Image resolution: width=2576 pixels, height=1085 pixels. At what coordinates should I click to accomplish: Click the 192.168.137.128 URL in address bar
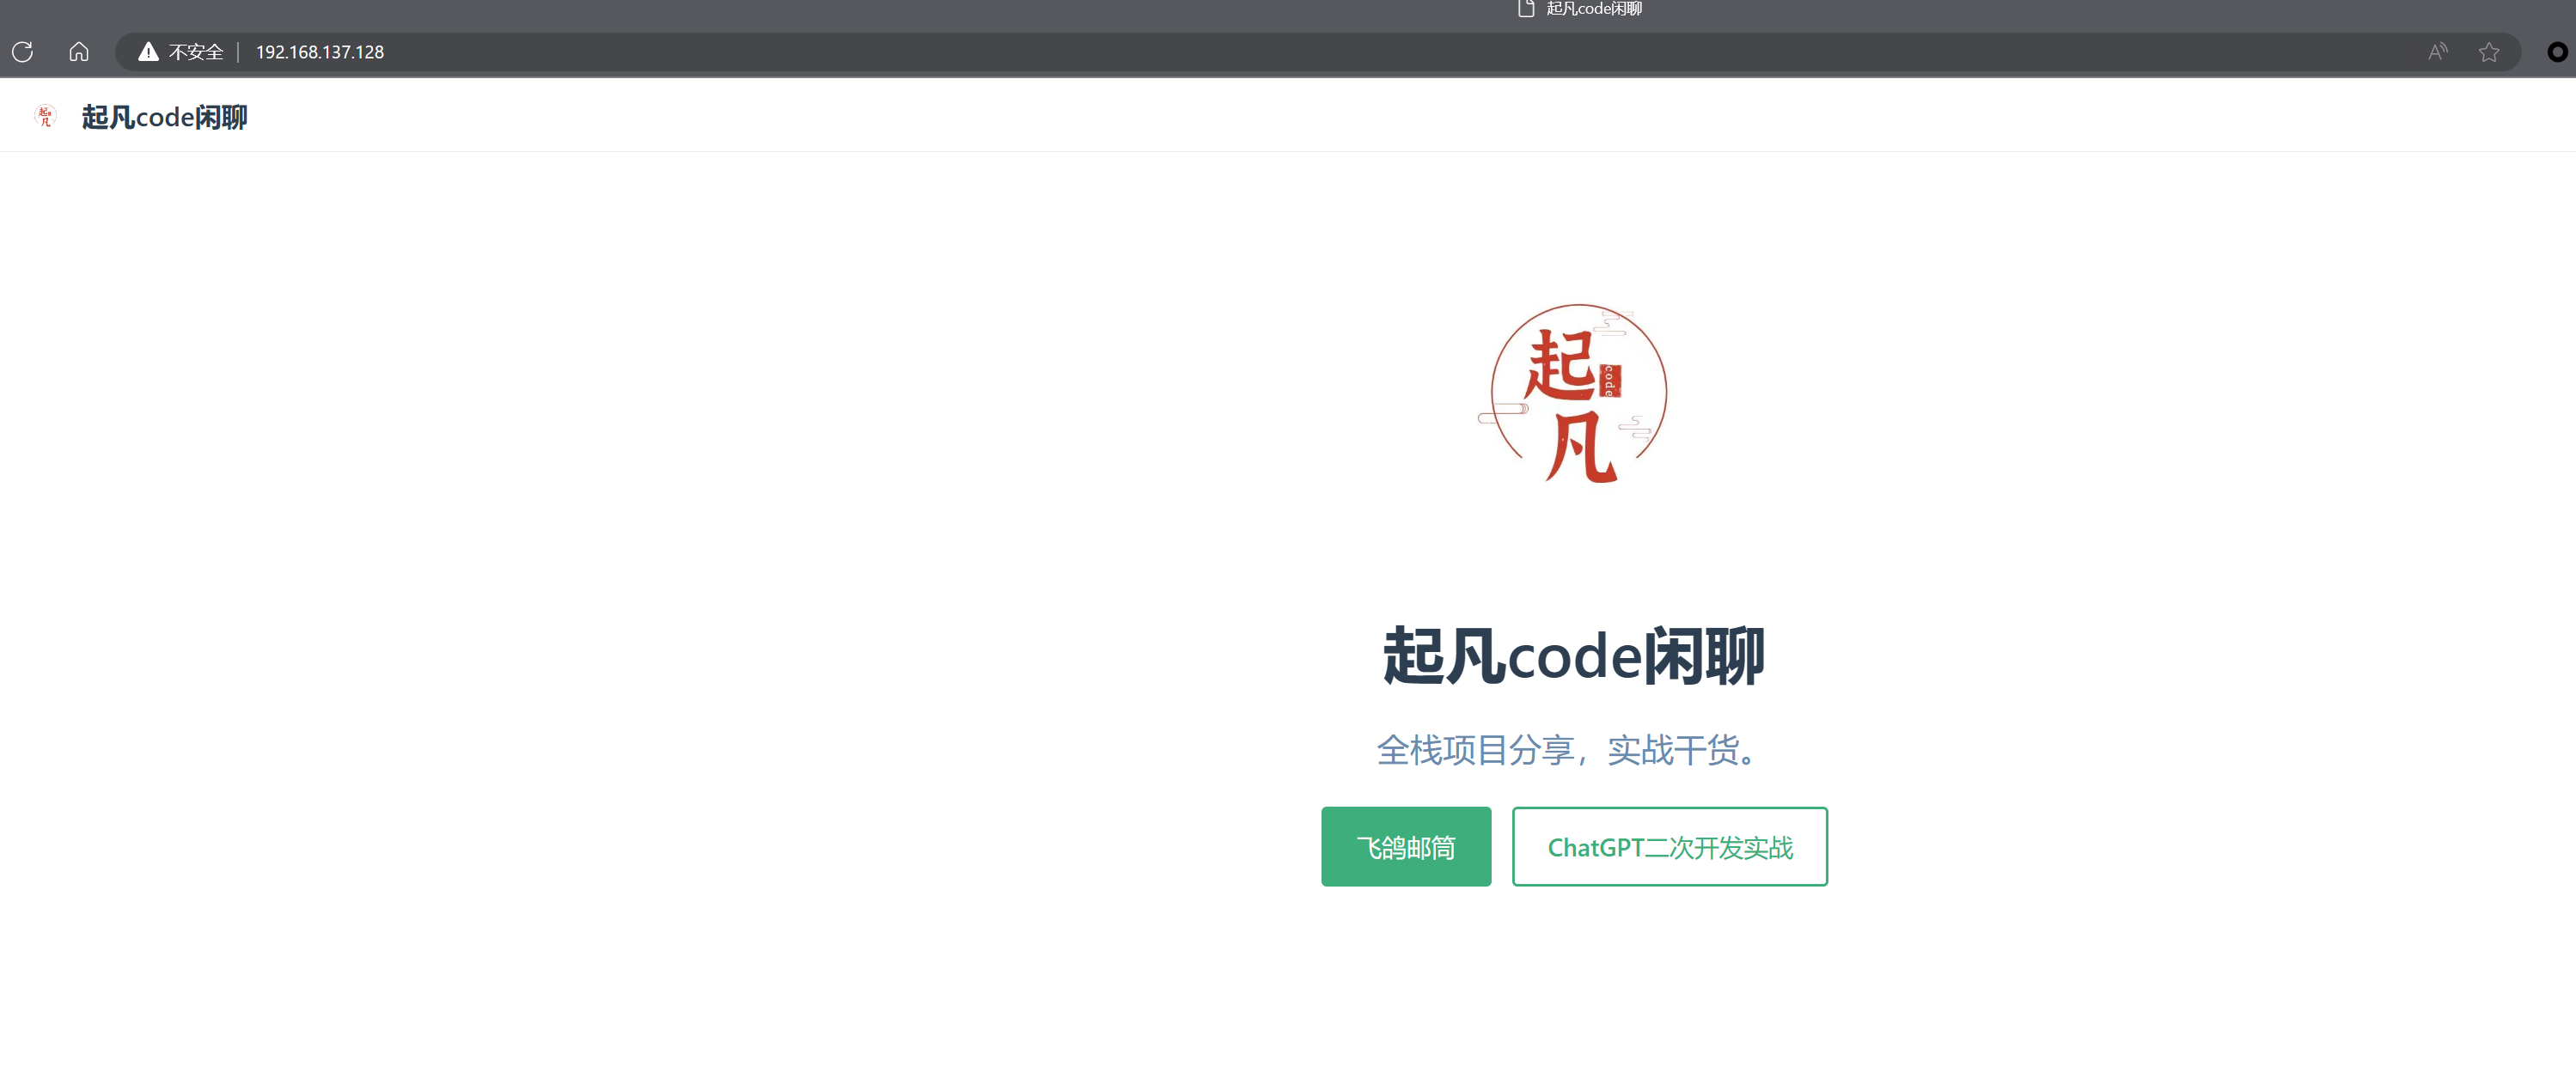[320, 52]
